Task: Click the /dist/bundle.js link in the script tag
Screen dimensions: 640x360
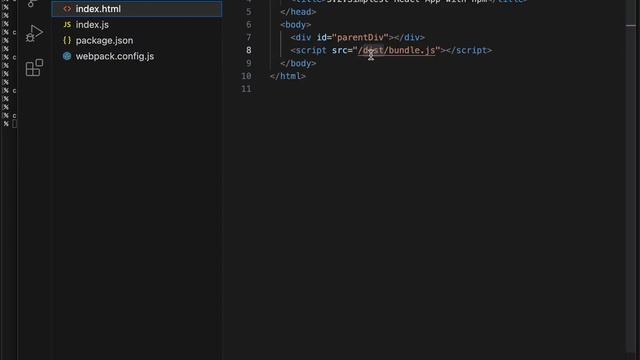Action: [x=396, y=50]
